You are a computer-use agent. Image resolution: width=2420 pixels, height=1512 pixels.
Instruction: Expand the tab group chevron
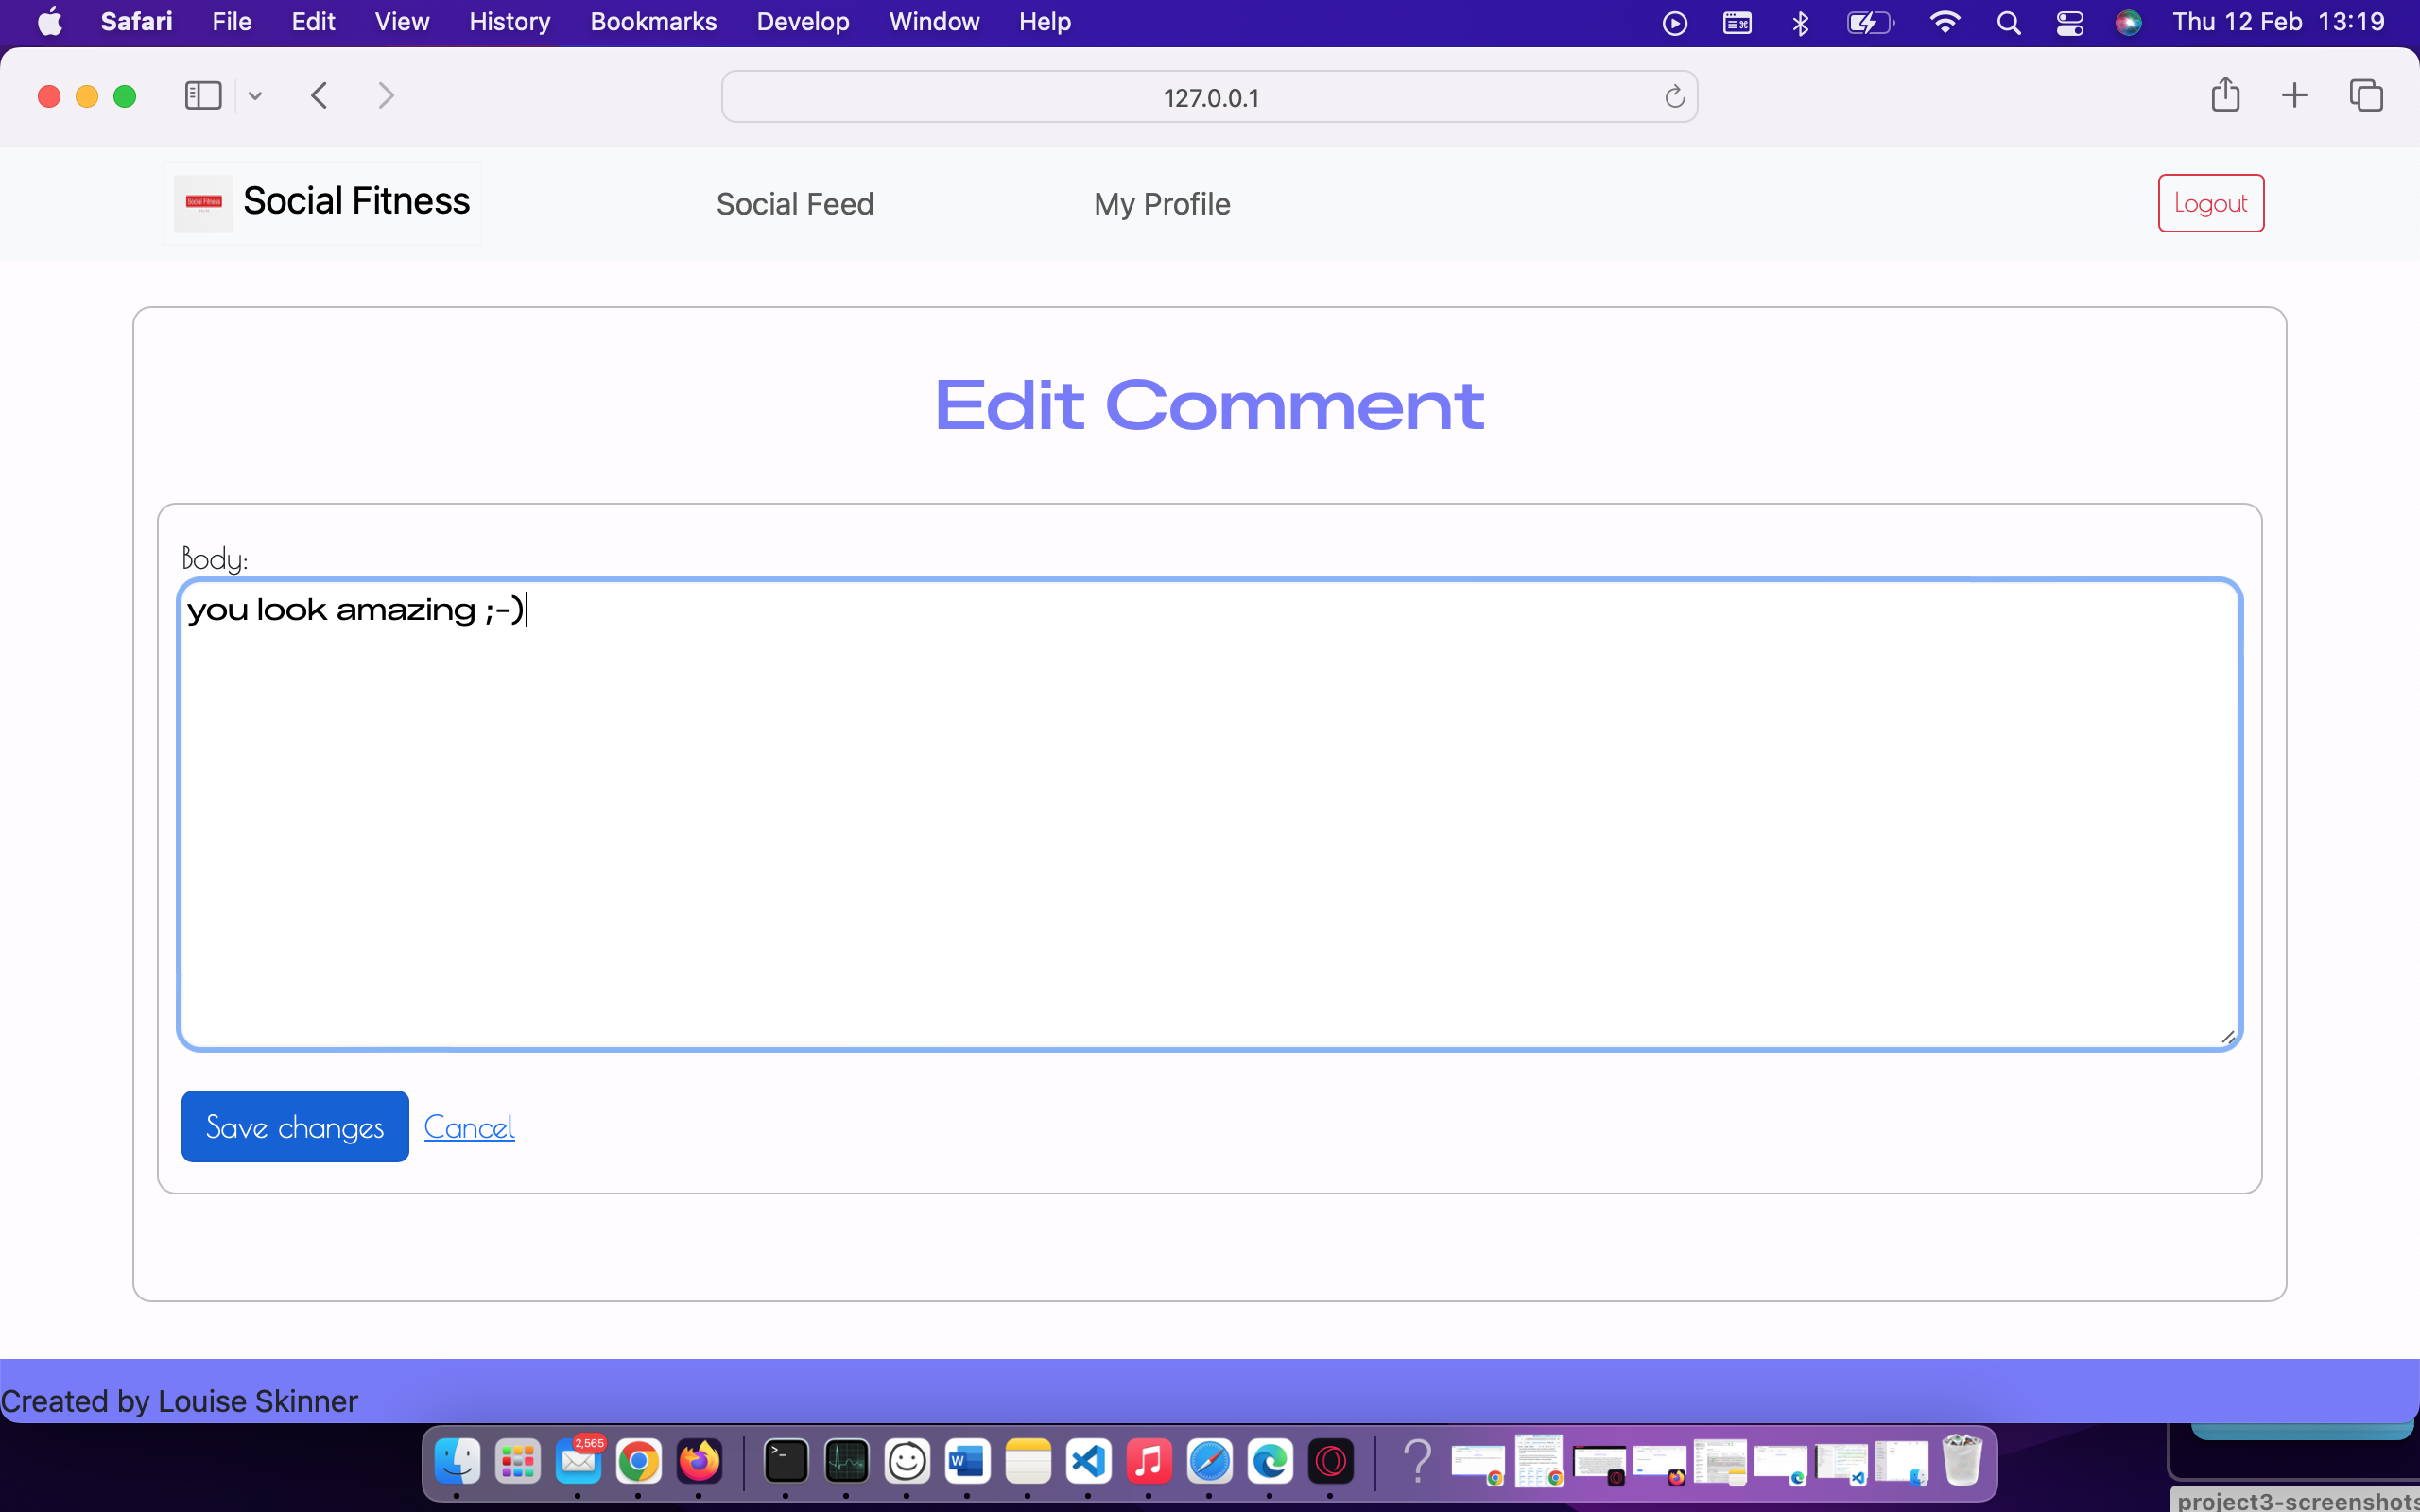point(255,95)
